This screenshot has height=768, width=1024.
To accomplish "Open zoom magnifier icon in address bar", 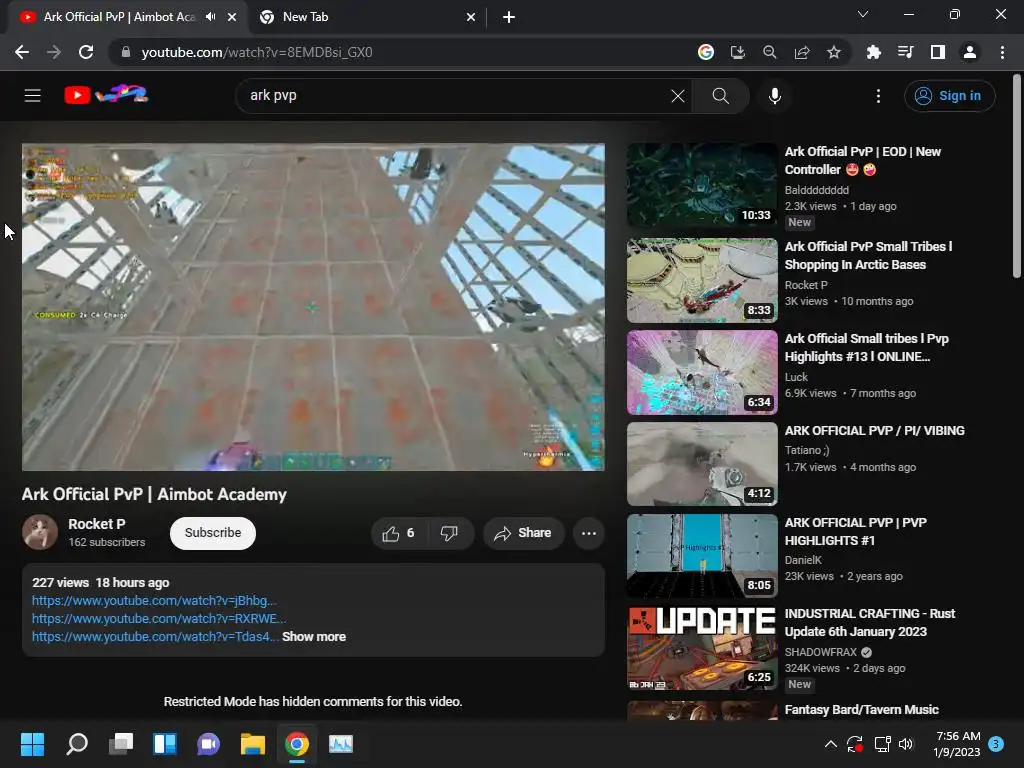I will point(770,52).
